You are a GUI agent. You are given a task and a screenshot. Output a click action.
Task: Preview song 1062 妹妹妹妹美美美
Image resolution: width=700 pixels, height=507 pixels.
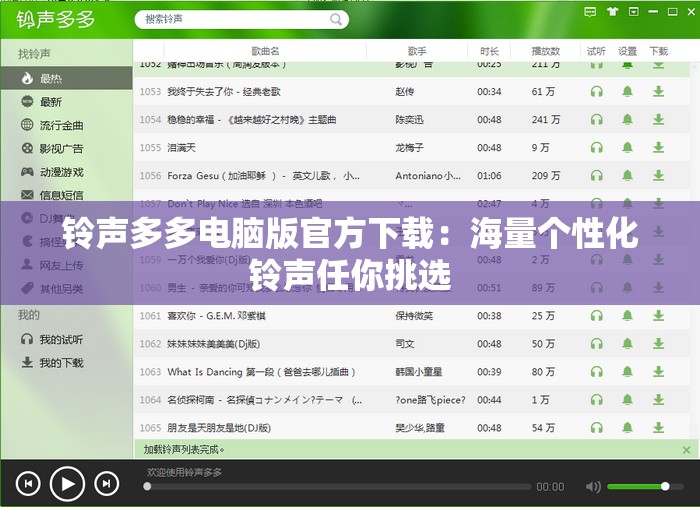pyautogui.click(x=596, y=344)
